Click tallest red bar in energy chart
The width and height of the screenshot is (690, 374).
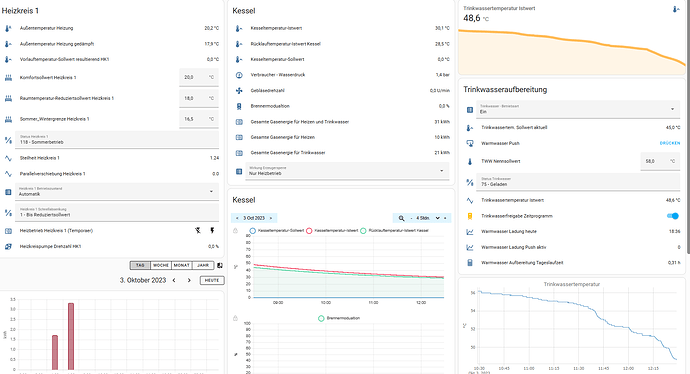coord(71,336)
